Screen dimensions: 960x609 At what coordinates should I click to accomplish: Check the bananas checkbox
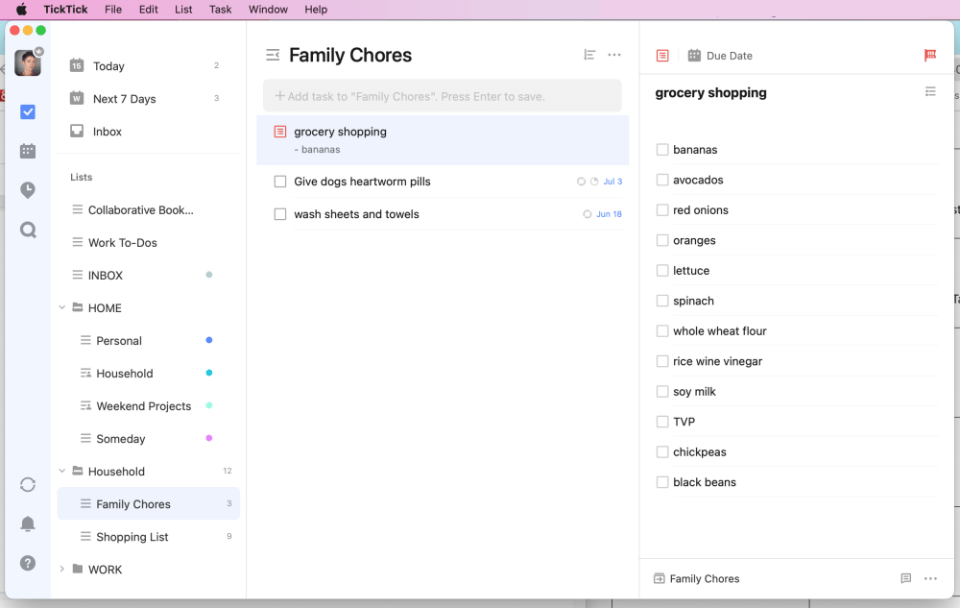662,149
